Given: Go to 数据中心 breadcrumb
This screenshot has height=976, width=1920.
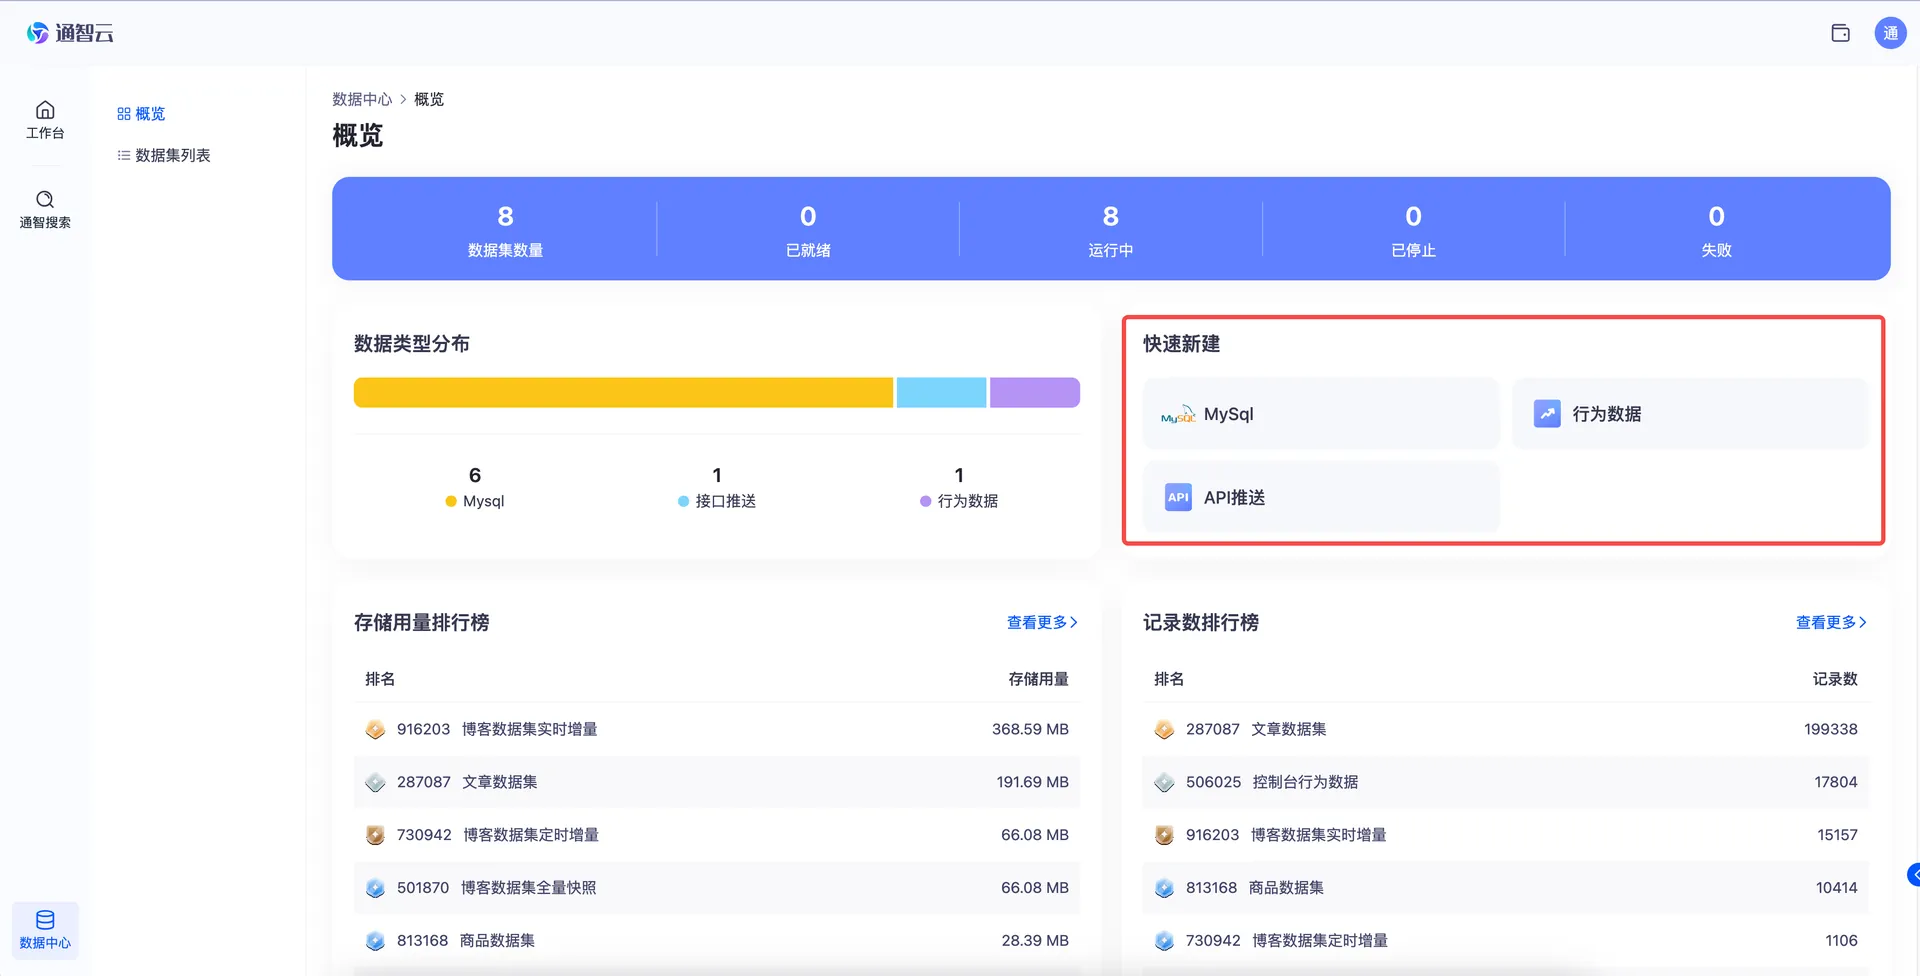Looking at the screenshot, I should click(362, 99).
